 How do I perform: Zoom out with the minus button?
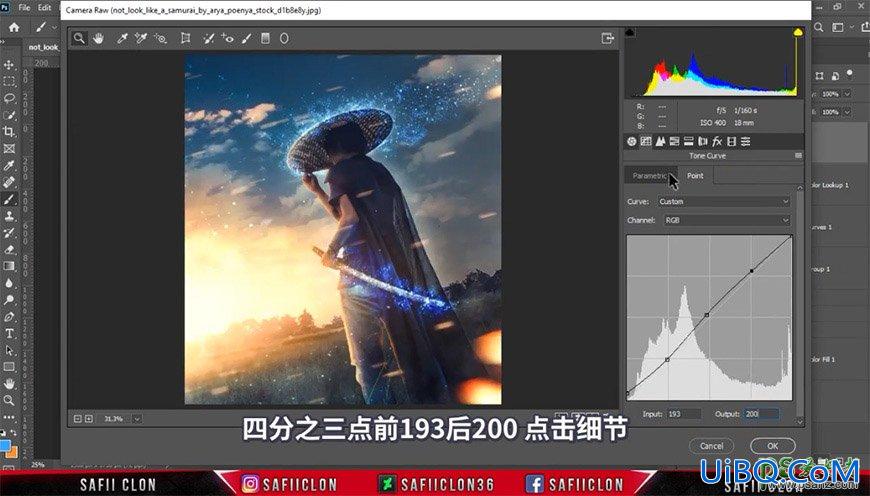pos(78,418)
